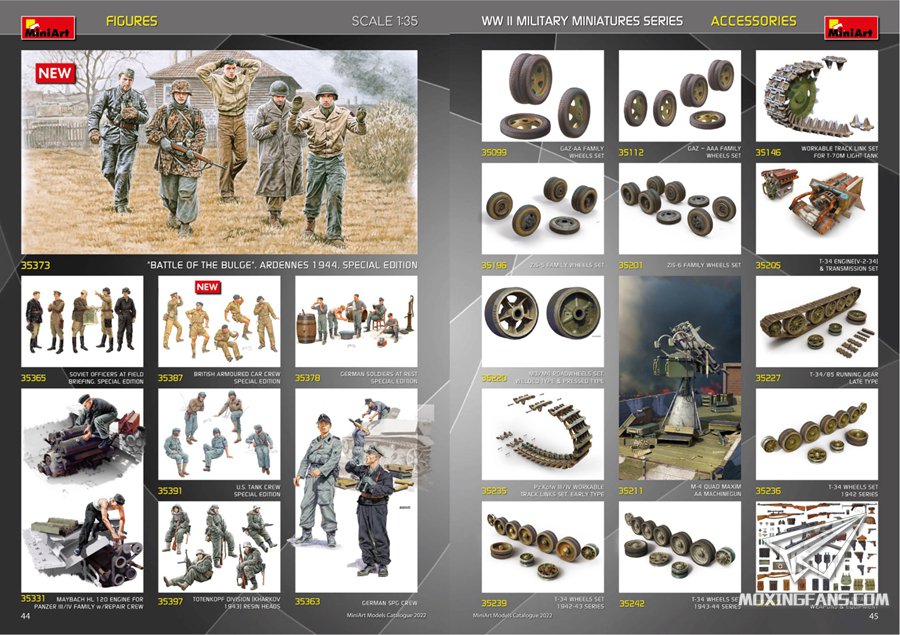Click the "T-34/85 Running Gear Late Type" caption
The width and height of the screenshot is (900, 635).
[x=843, y=378]
